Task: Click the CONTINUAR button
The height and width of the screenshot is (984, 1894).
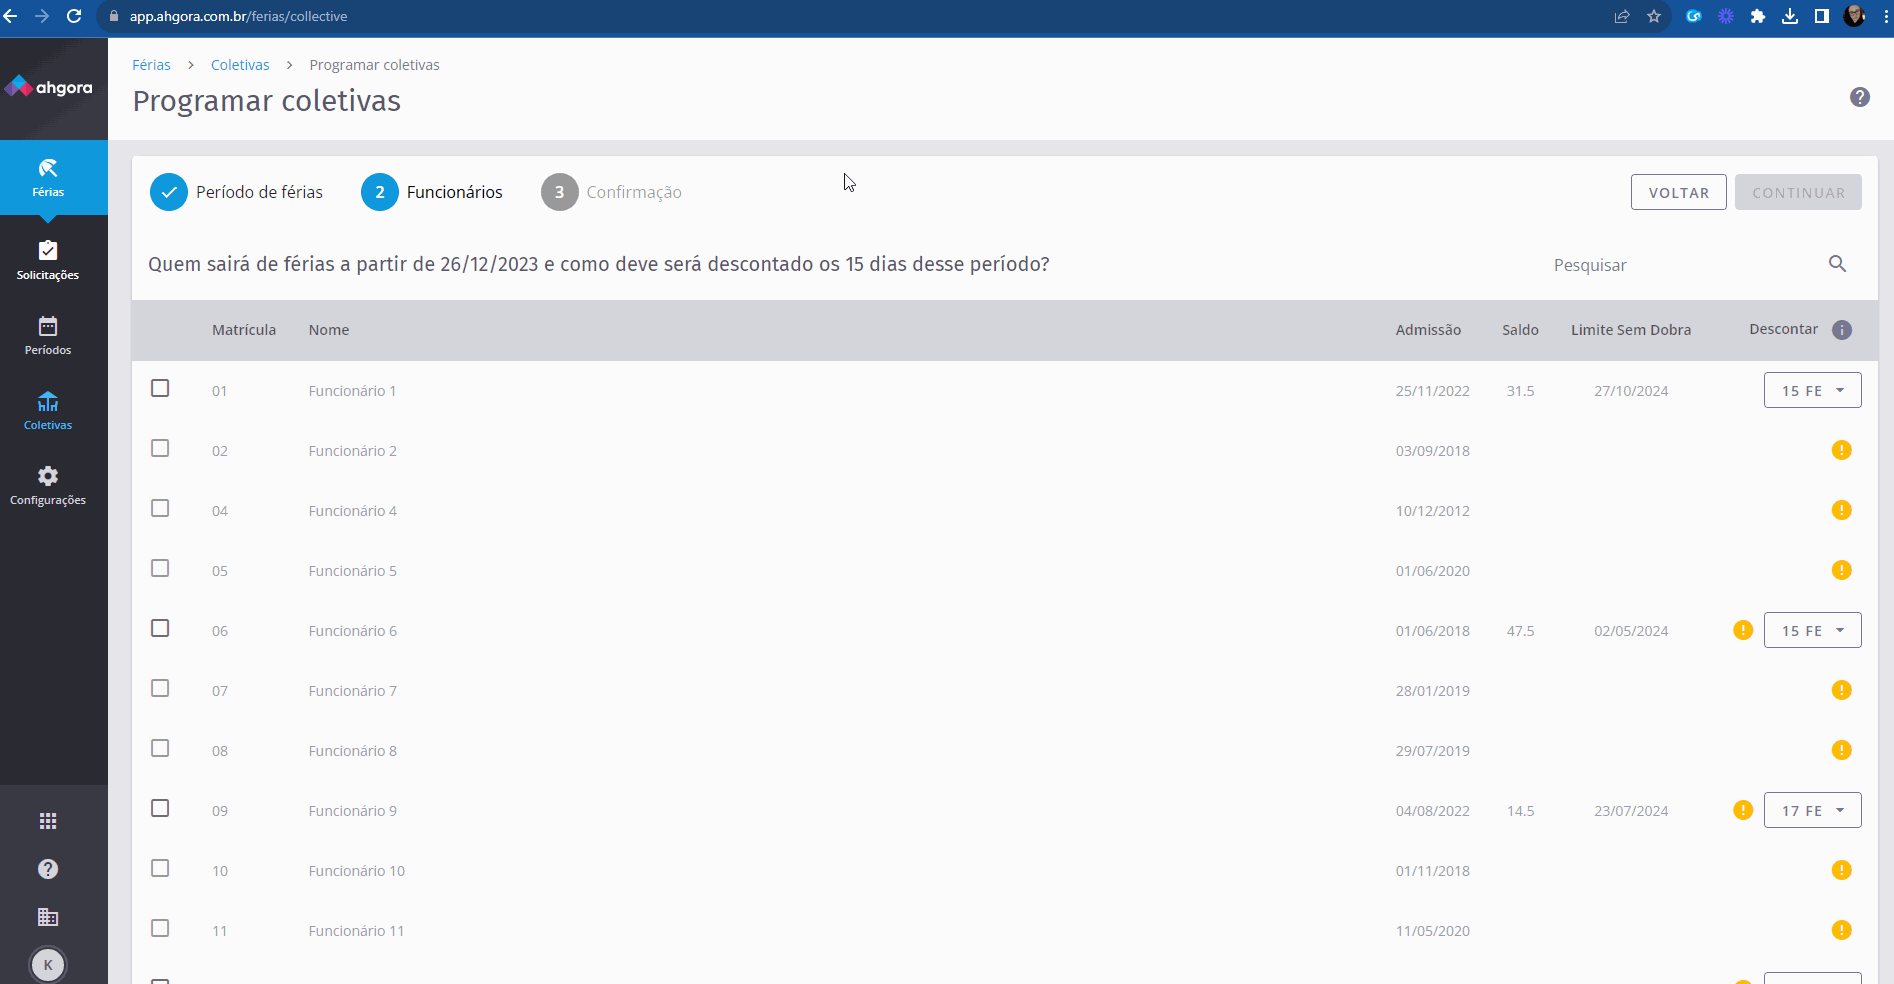Action: (x=1798, y=192)
